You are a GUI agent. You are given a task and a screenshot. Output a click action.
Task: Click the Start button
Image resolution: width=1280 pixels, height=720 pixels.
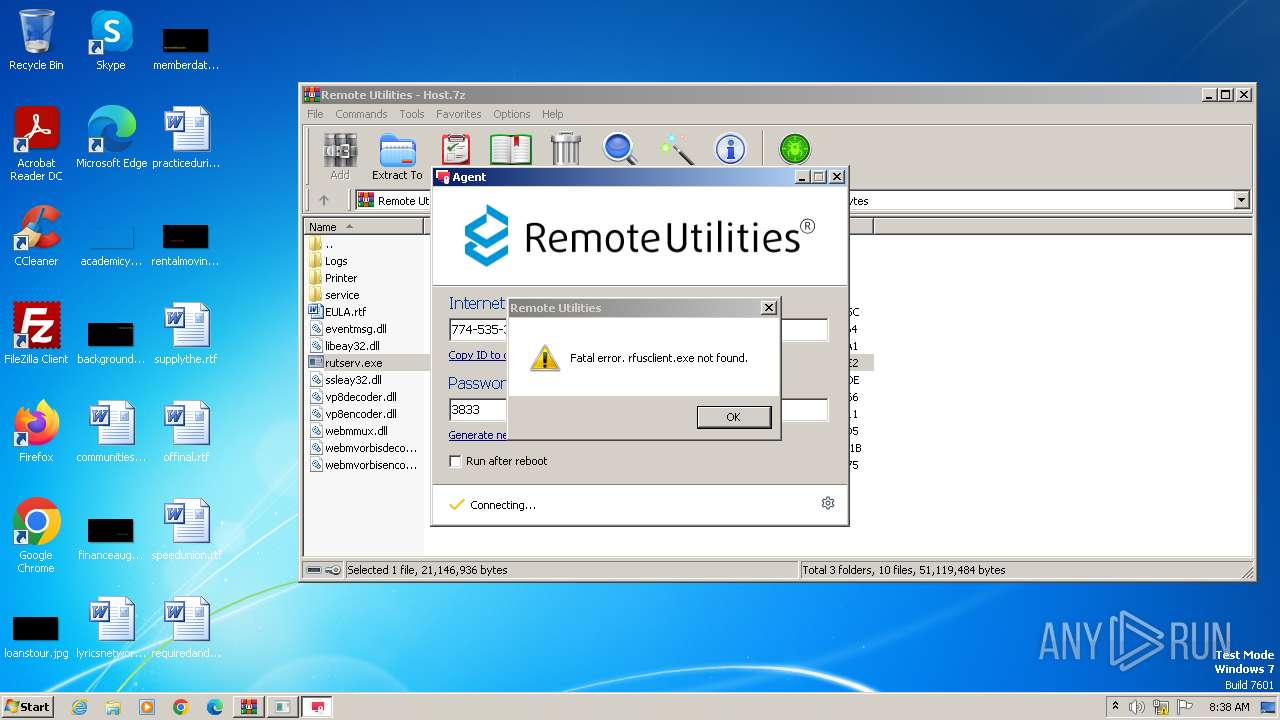point(27,707)
